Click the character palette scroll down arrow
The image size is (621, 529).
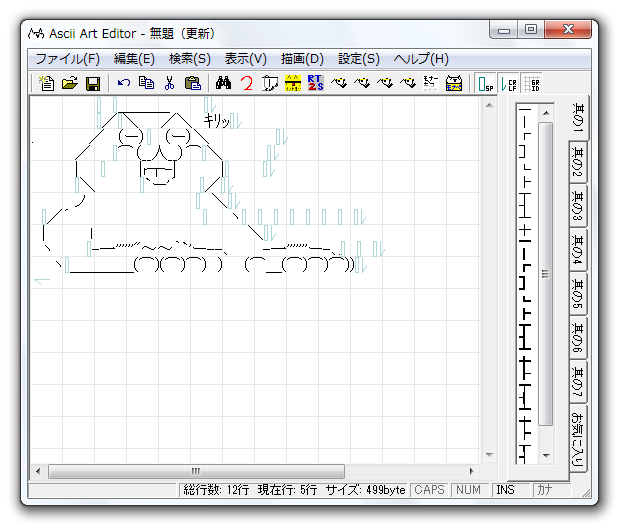(547, 455)
